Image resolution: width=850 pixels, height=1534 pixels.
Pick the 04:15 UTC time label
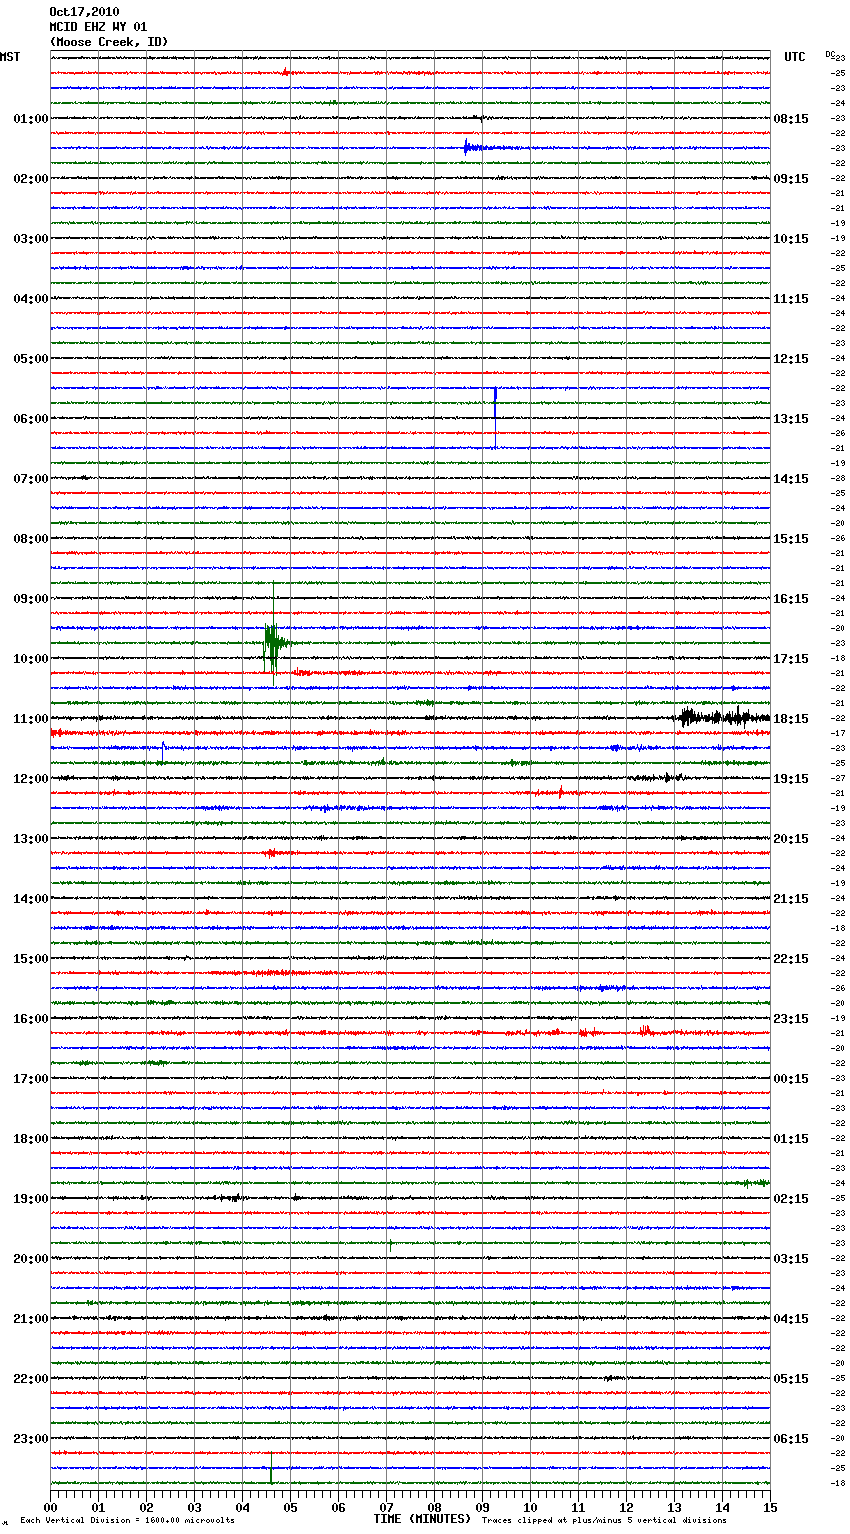click(791, 1318)
